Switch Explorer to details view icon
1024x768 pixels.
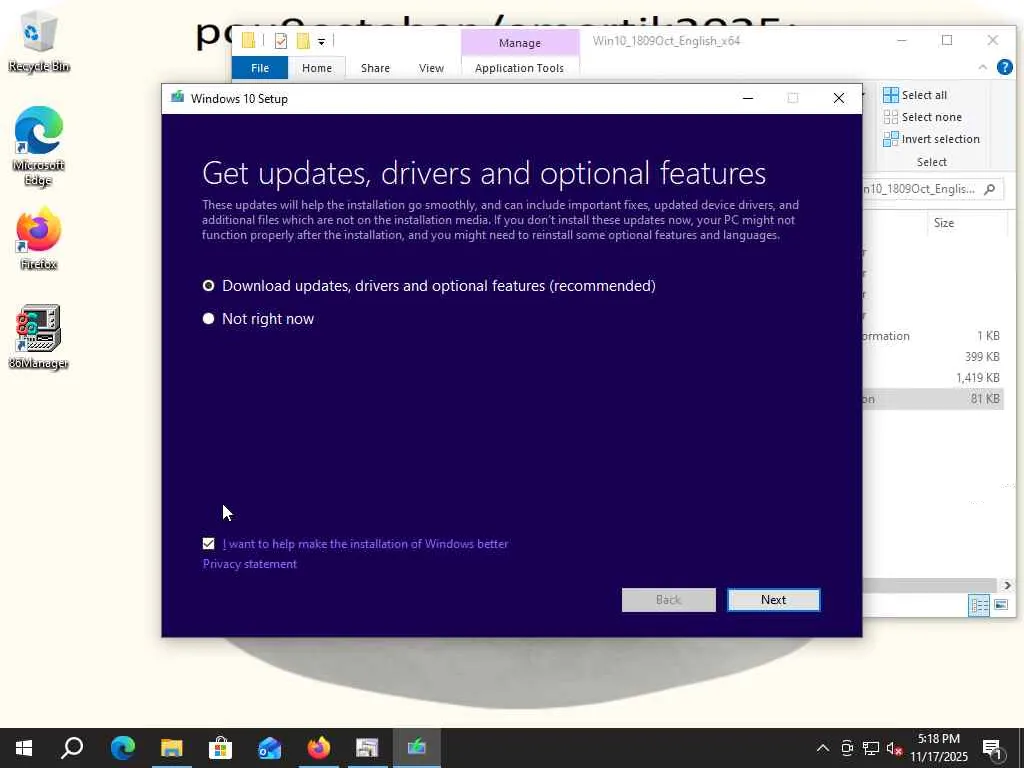click(978, 605)
